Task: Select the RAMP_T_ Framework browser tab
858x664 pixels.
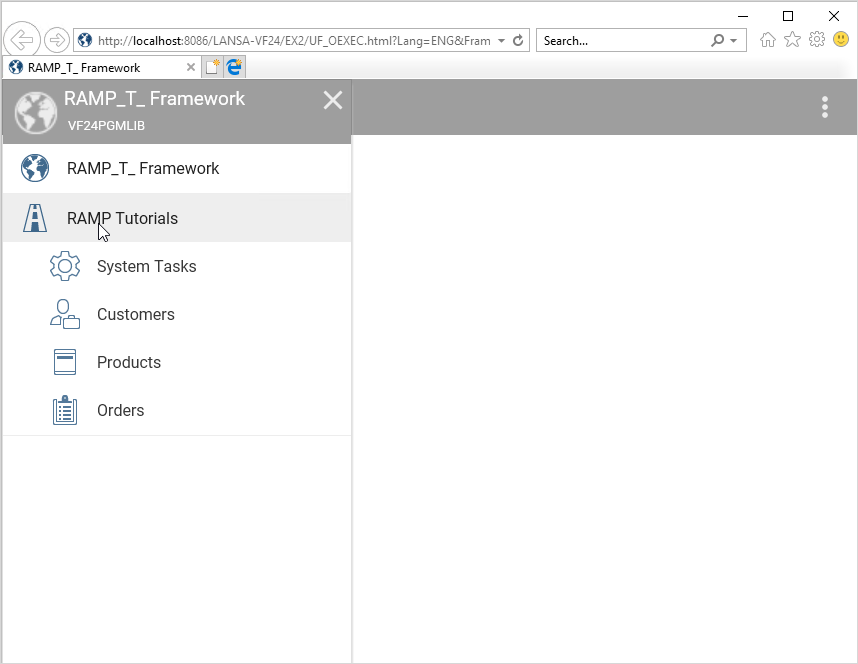Action: (102, 67)
